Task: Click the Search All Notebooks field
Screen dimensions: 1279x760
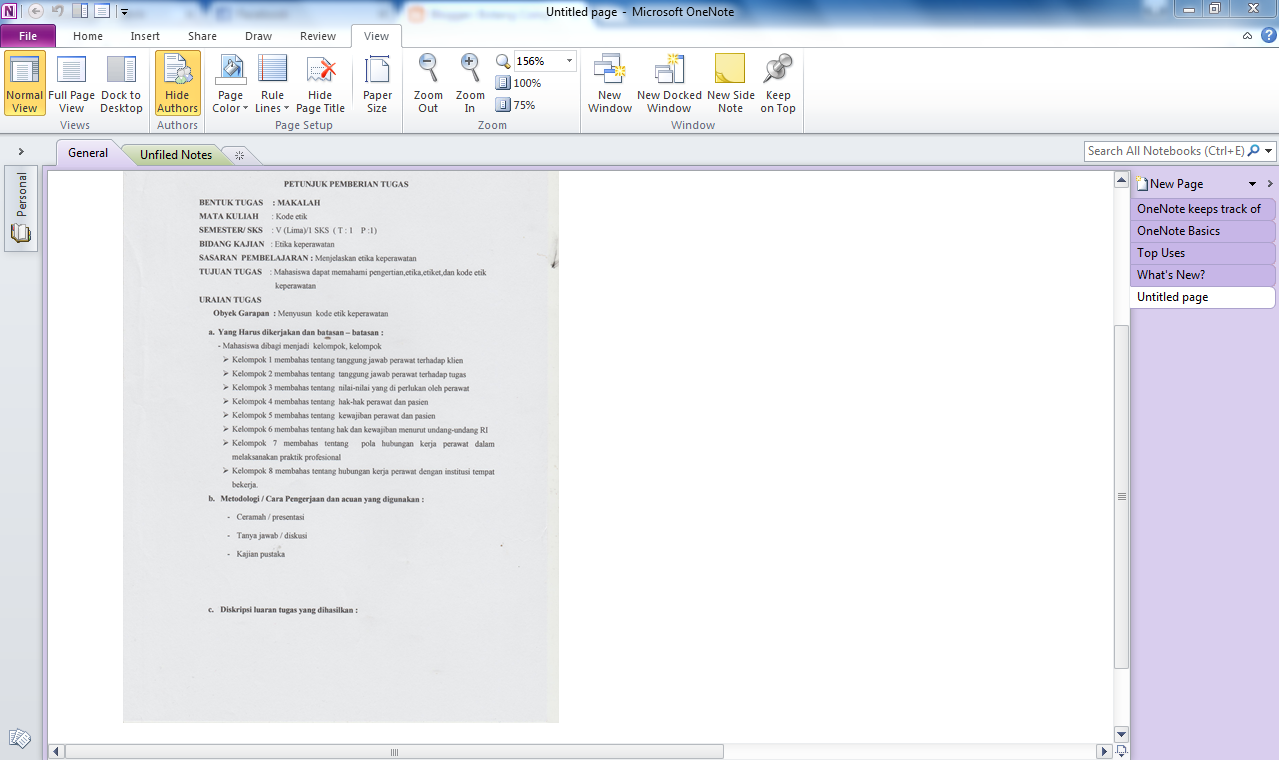Action: (1165, 151)
